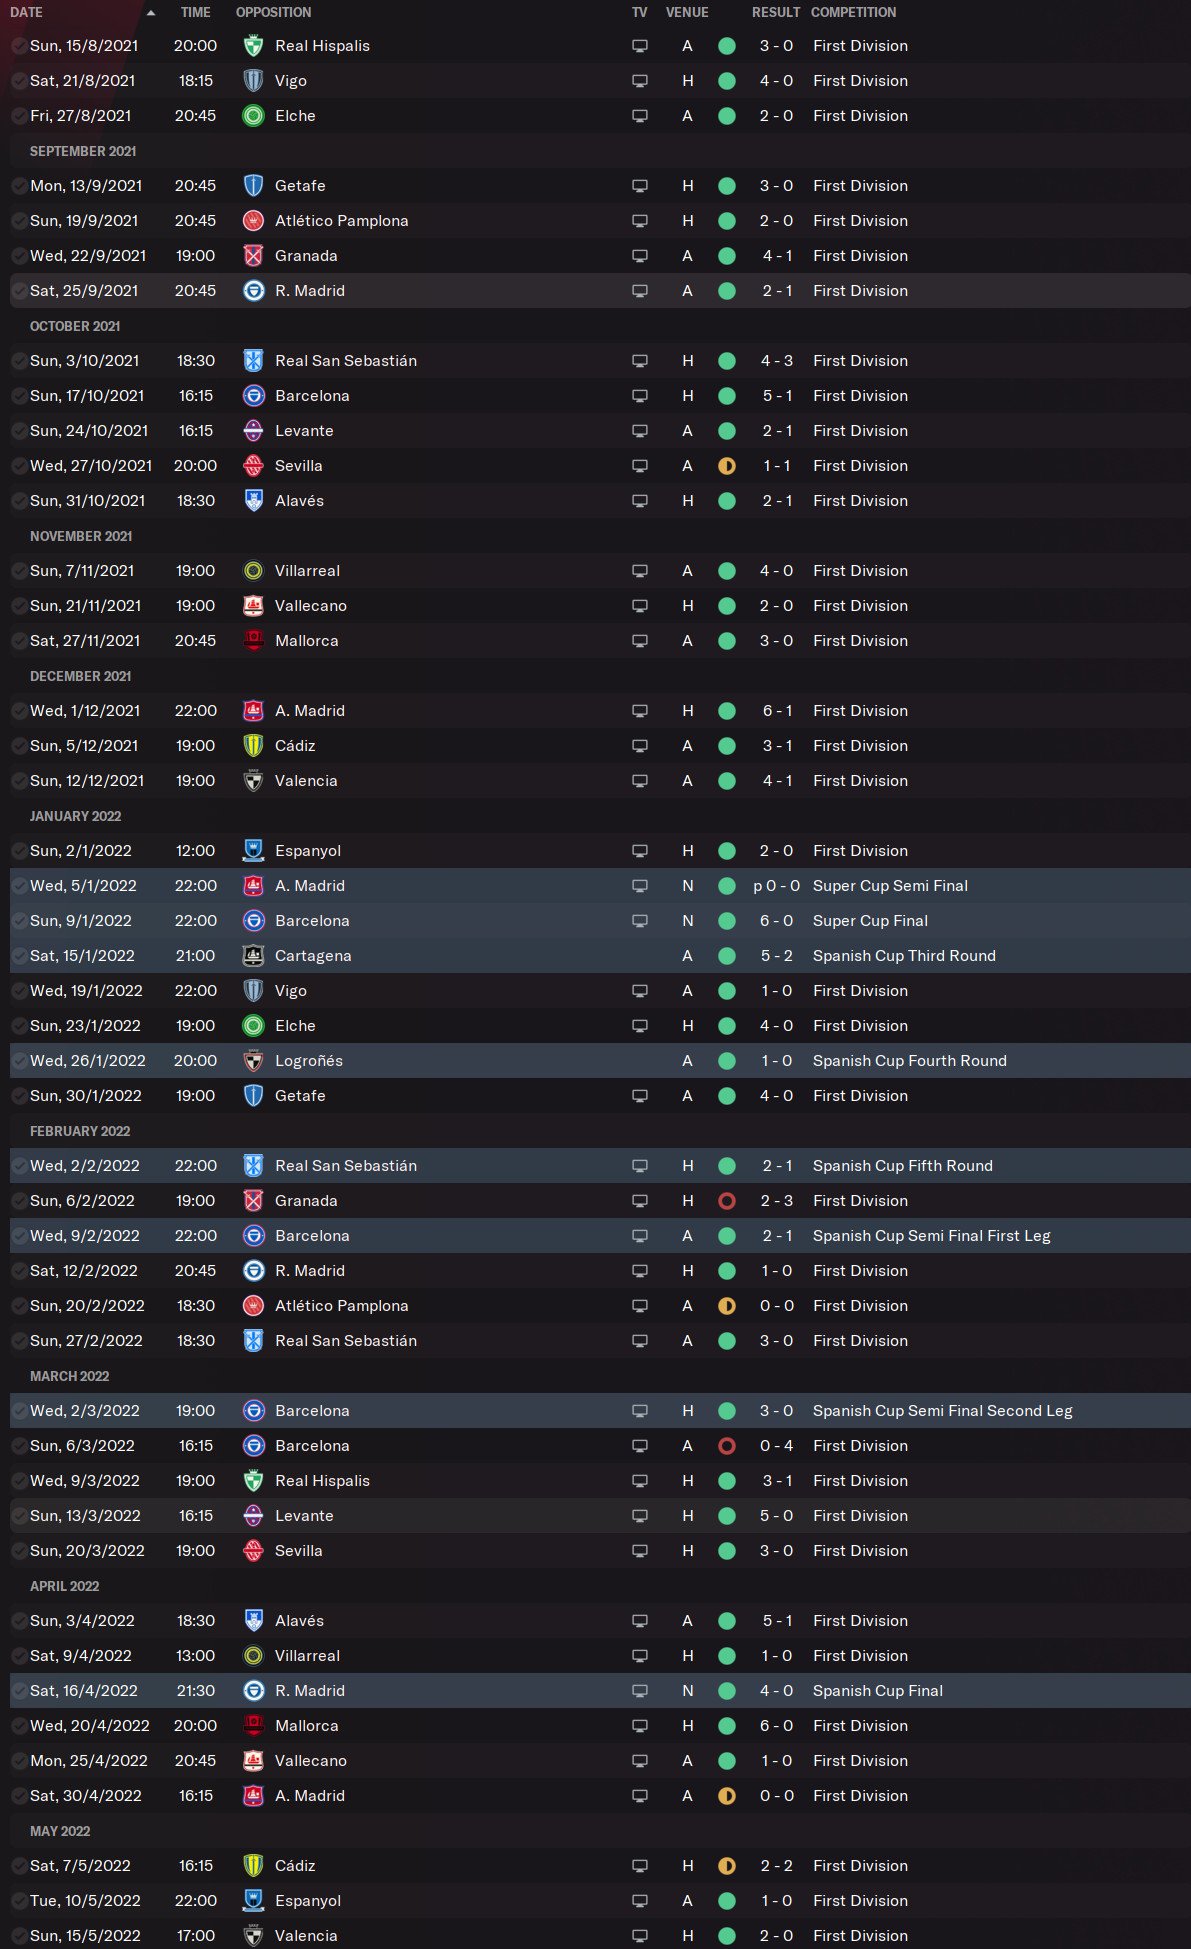Open Spanish Cup Semi Final Second Leg link
1191x1949 pixels.
(x=942, y=1411)
